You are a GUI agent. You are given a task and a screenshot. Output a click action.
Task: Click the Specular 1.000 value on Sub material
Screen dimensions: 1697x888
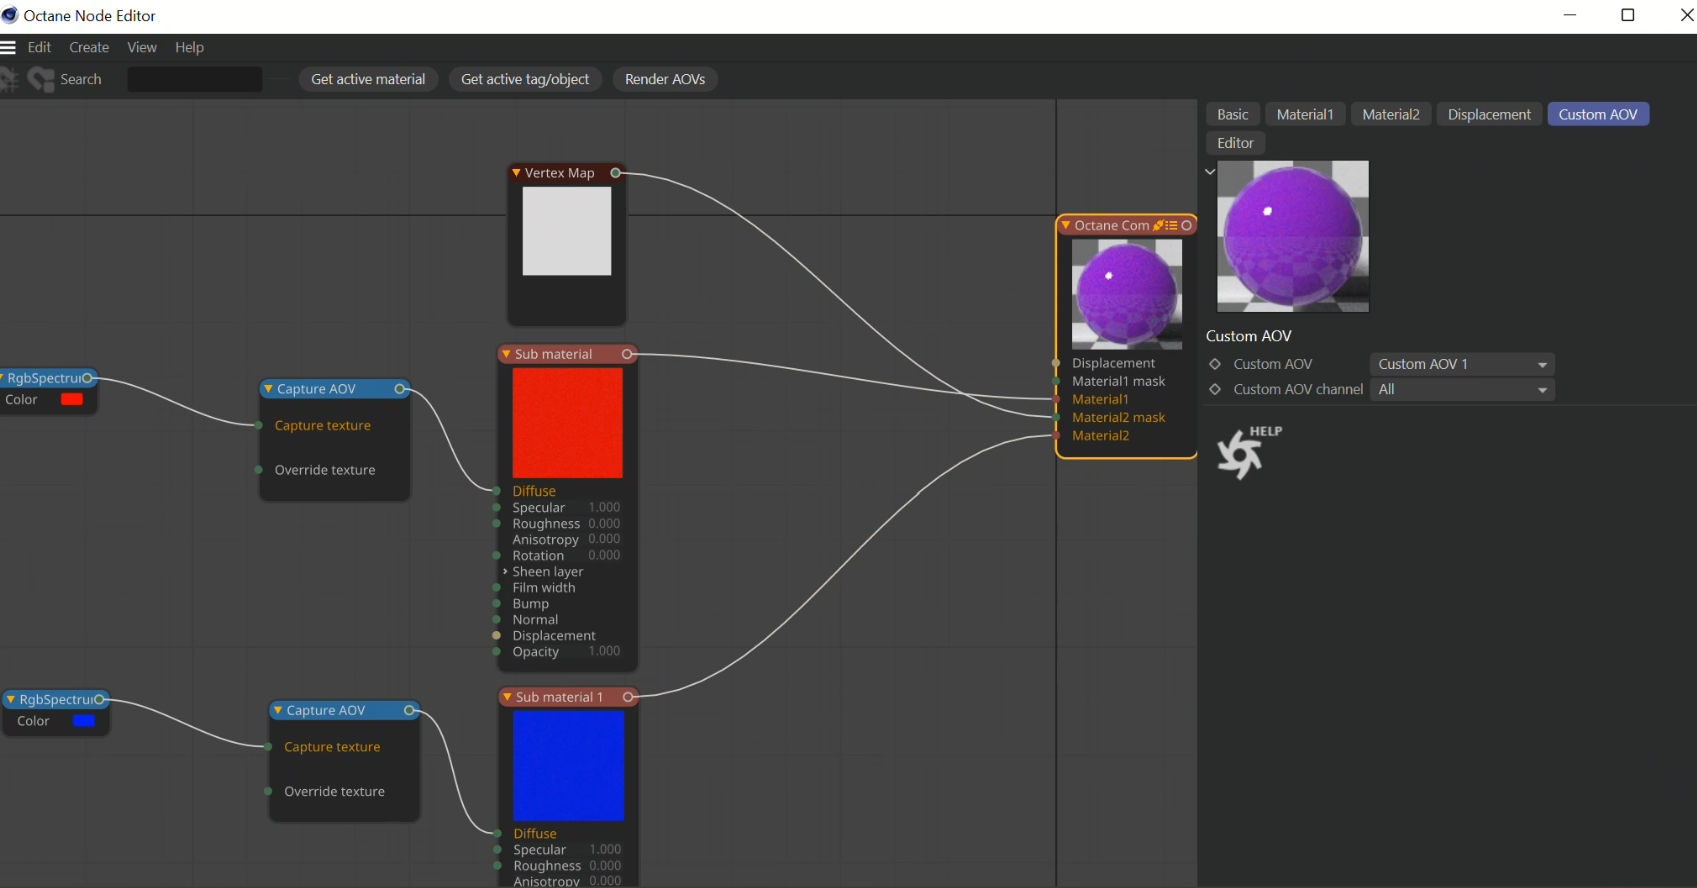tap(604, 508)
